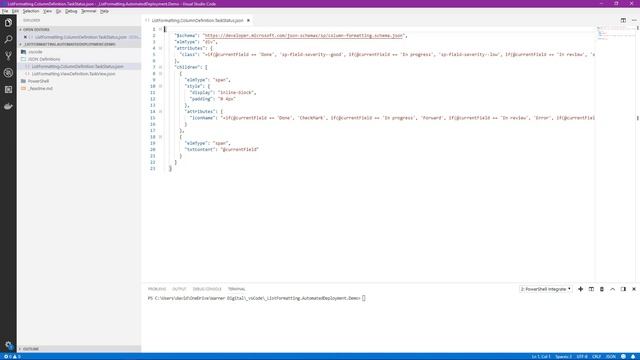
Task: Open the Explorer view in activity bar
Action: point(8,23)
